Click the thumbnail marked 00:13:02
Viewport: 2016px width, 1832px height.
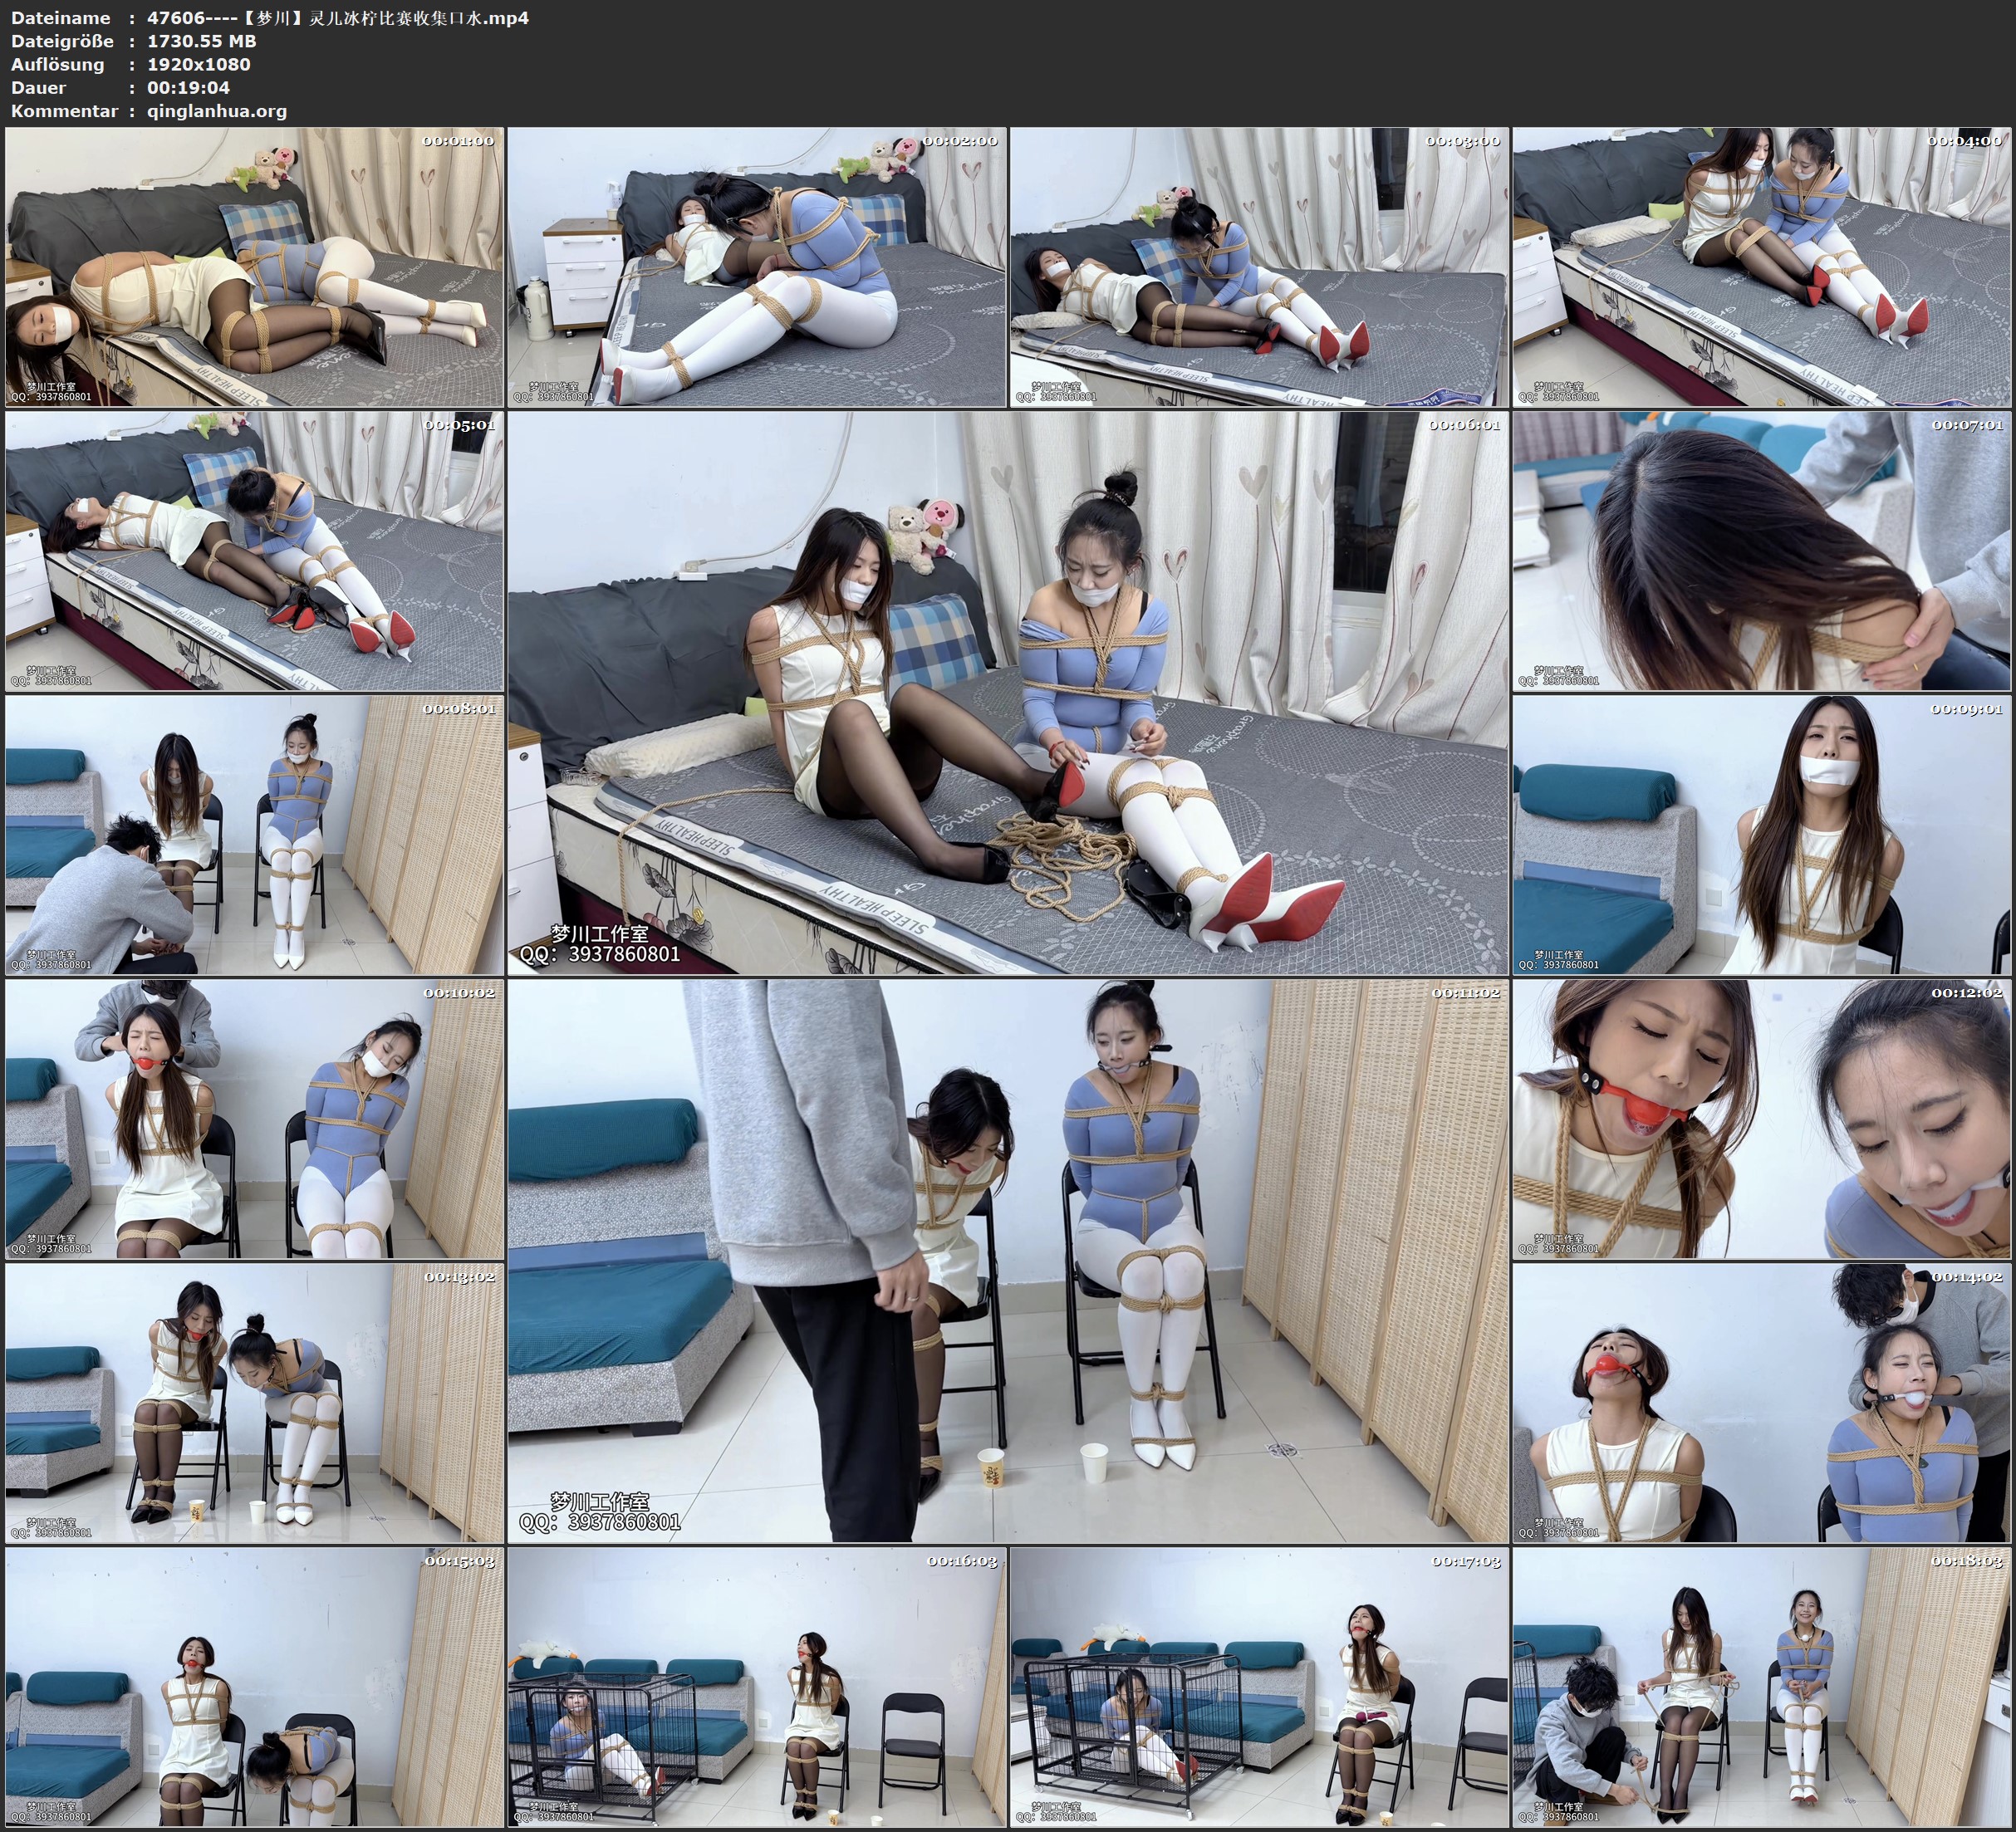(x=254, y=1403)
